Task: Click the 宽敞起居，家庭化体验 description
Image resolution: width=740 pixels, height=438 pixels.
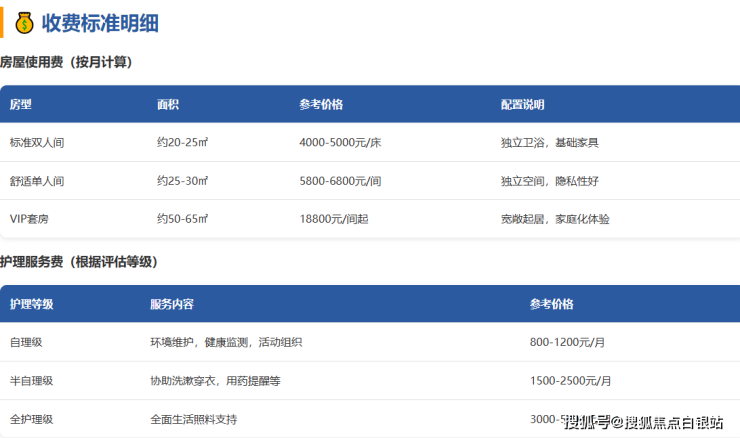Action: tap(555, 219)
